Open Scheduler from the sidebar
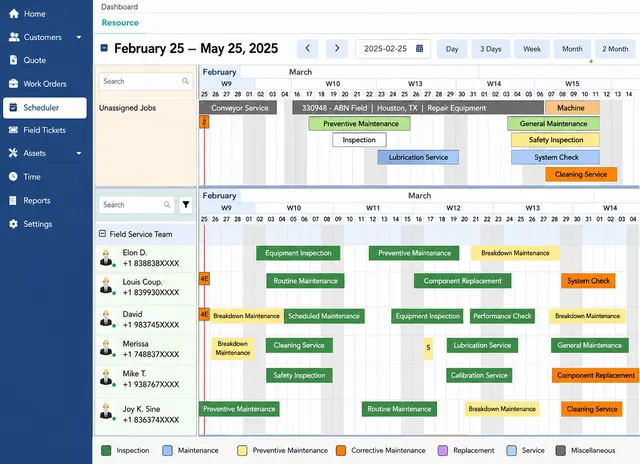Screen dimensions: 640x464 pos(45,108)
